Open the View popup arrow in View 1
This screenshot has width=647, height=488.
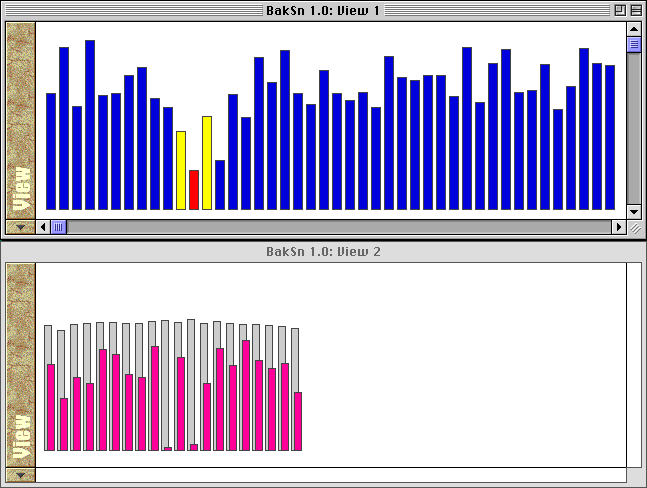pos(20,227)
